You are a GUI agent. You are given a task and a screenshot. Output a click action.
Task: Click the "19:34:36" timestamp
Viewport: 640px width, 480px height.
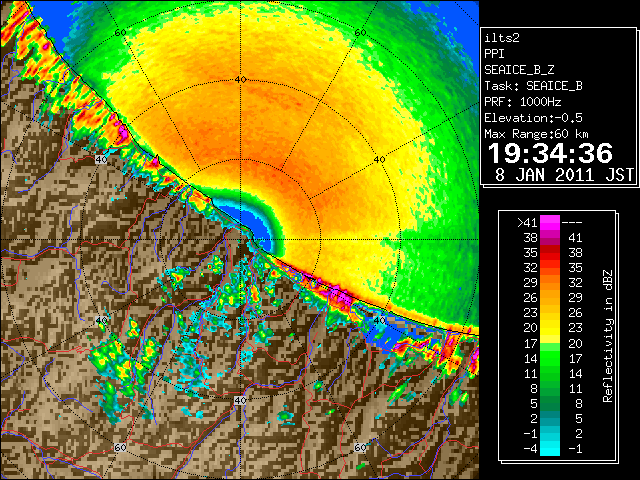pyautogui.click(x=550, y=153)
